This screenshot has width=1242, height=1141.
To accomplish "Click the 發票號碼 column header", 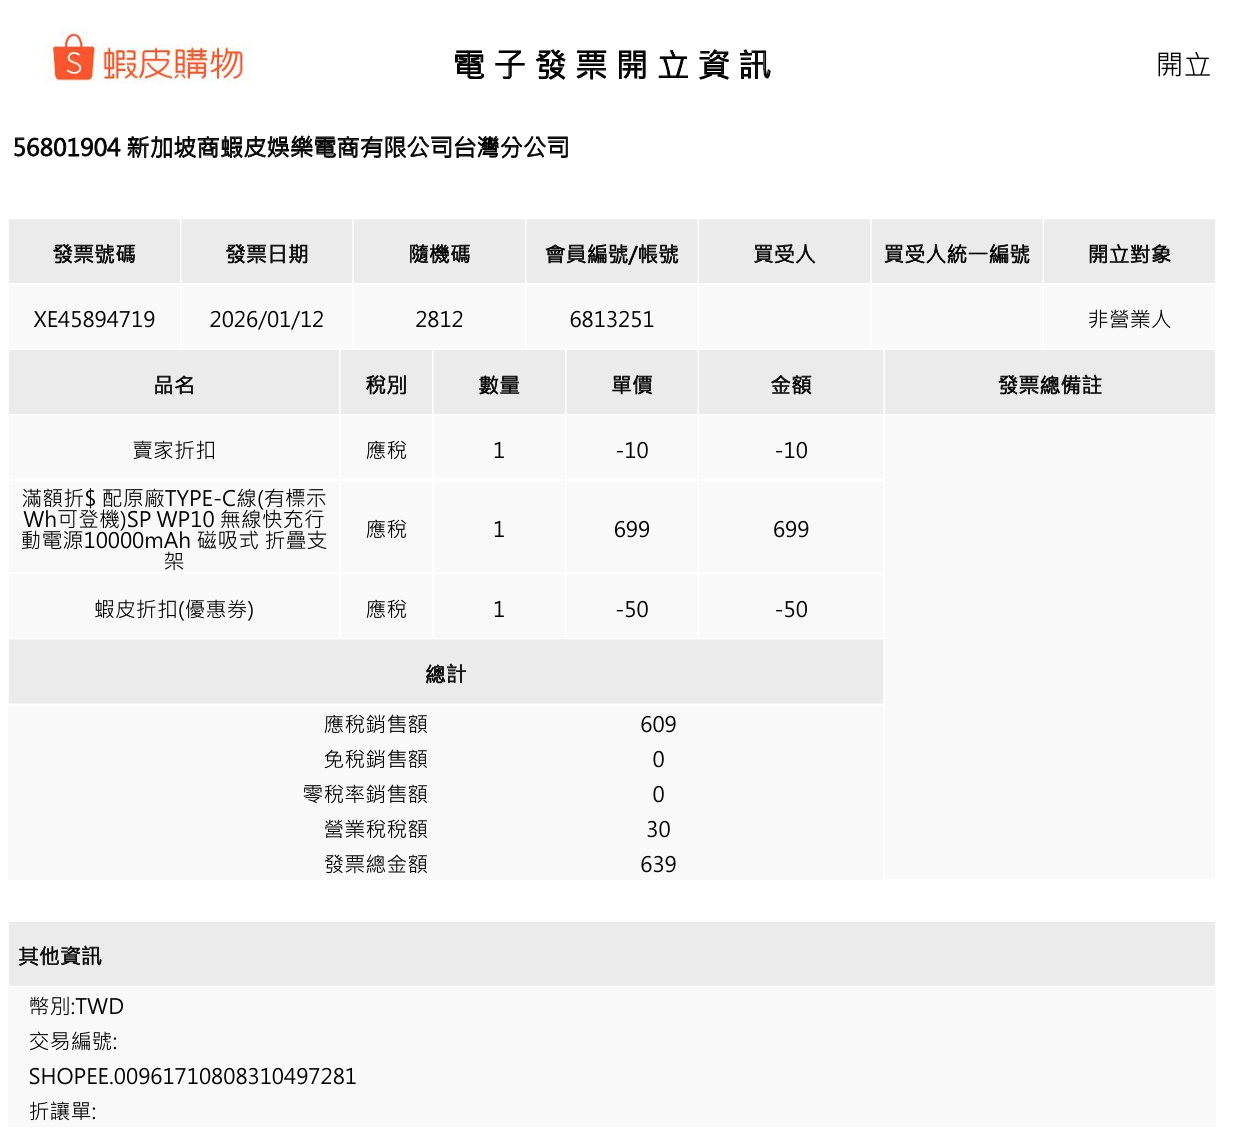I will 94,254.
